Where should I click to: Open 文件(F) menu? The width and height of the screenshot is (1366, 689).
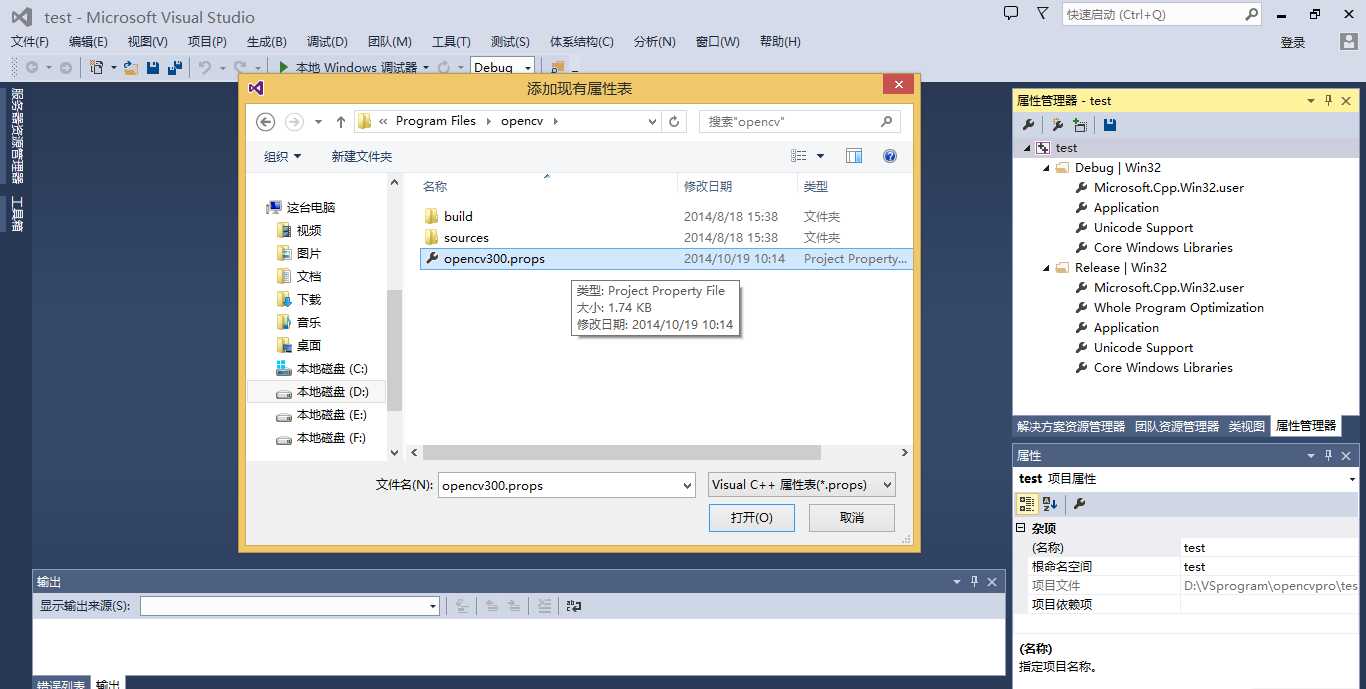(x=30, y=42)
